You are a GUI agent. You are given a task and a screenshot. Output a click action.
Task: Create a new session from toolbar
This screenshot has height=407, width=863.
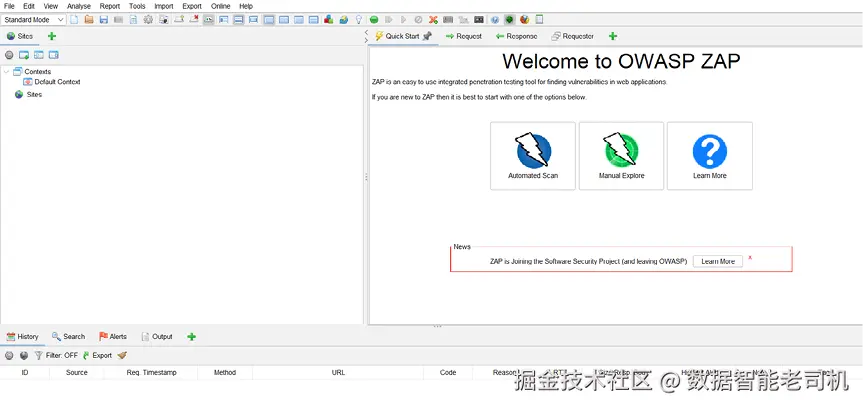74,20
